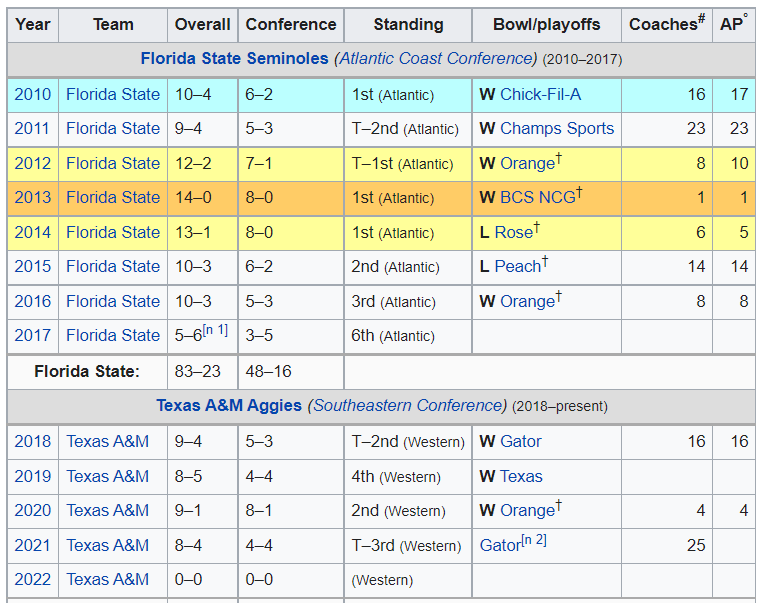The image size is (760, 603).
Task: Click the Southeastern Conference link
Action: click(x=407, y=406)
